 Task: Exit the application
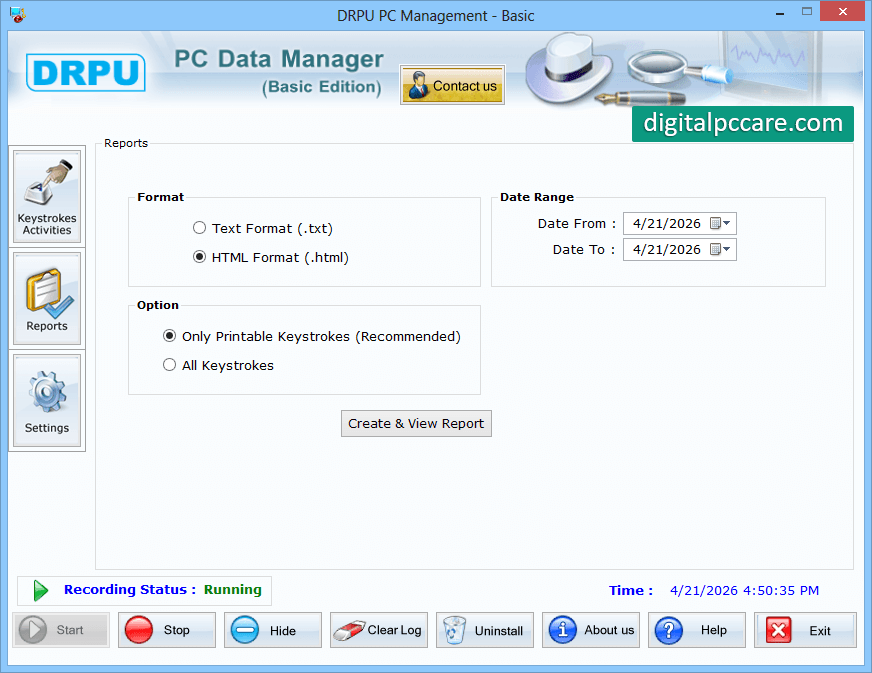tap(805, 630)
